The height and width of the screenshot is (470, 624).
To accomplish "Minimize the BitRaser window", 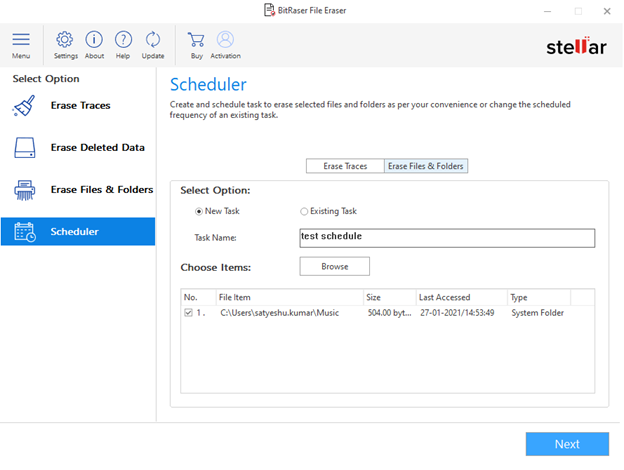I will (x=548, y=11).
